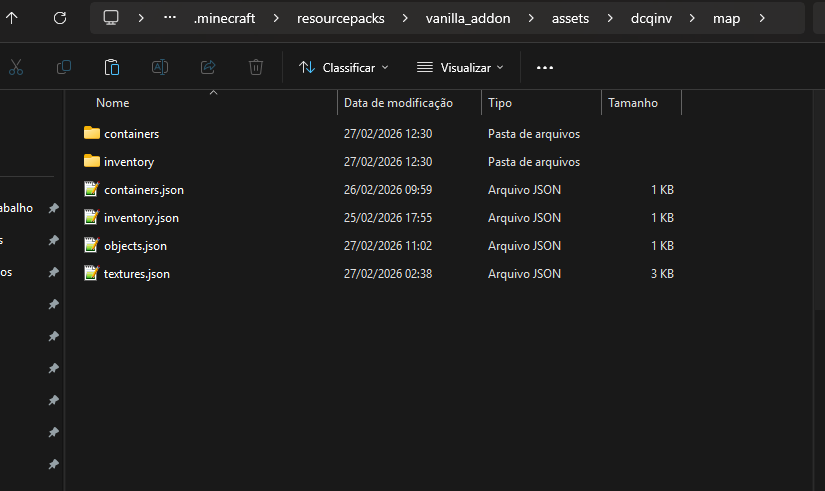Select the objects.json file icon
Viewport: 825px width, 491px height.
pyautogui.click(x=92, y=245)
